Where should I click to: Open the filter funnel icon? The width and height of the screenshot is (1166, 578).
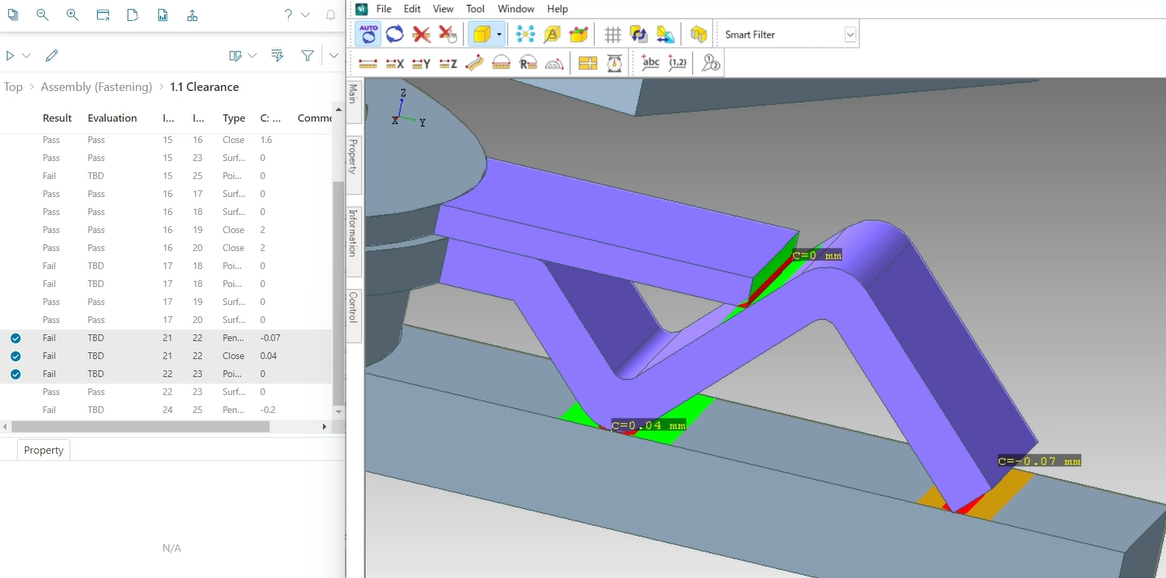tap(307, 56)
